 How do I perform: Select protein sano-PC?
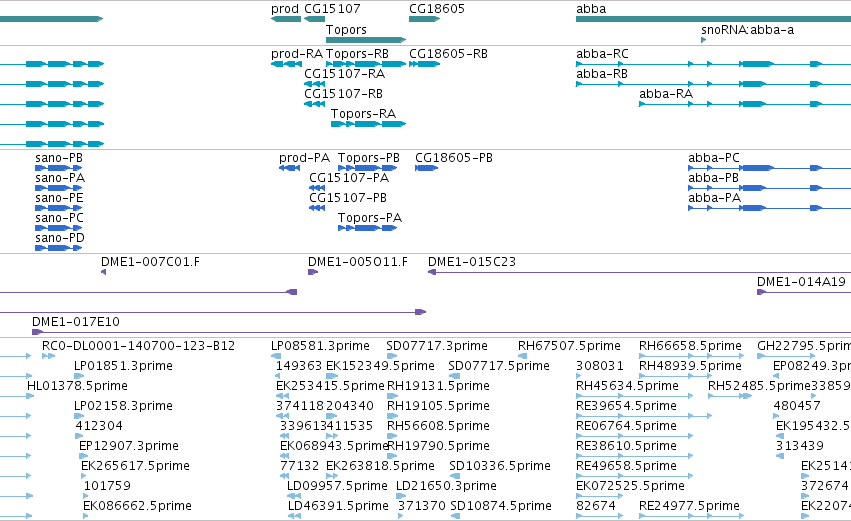(59, 228)
